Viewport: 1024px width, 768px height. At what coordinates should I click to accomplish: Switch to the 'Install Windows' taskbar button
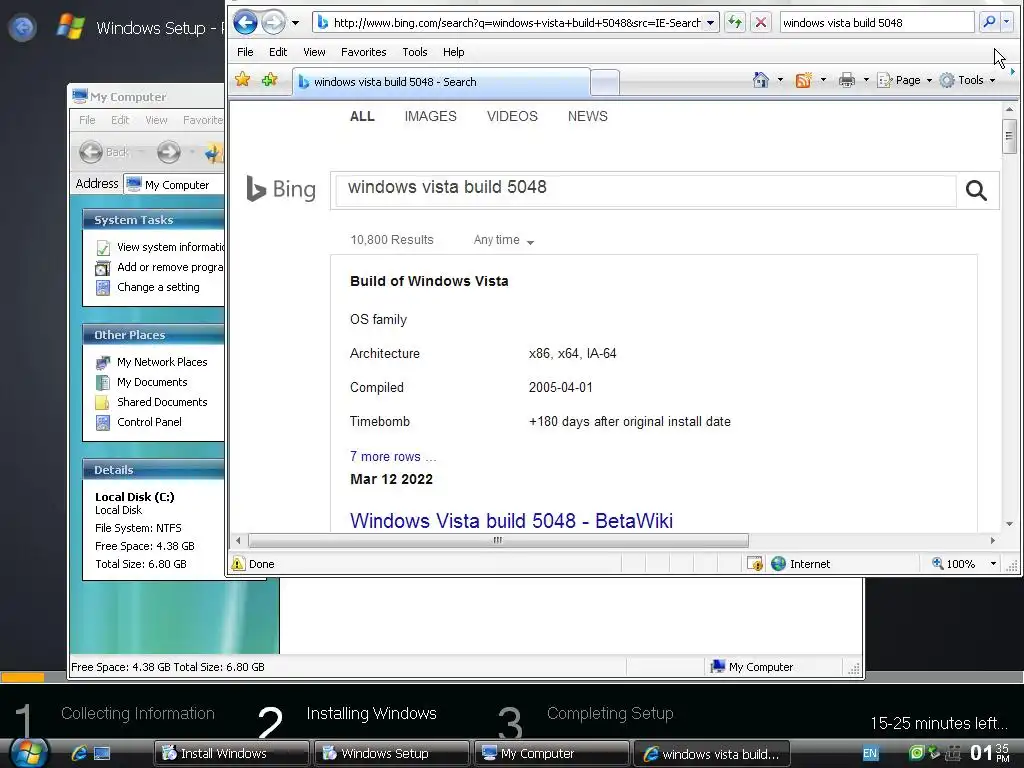231,754
